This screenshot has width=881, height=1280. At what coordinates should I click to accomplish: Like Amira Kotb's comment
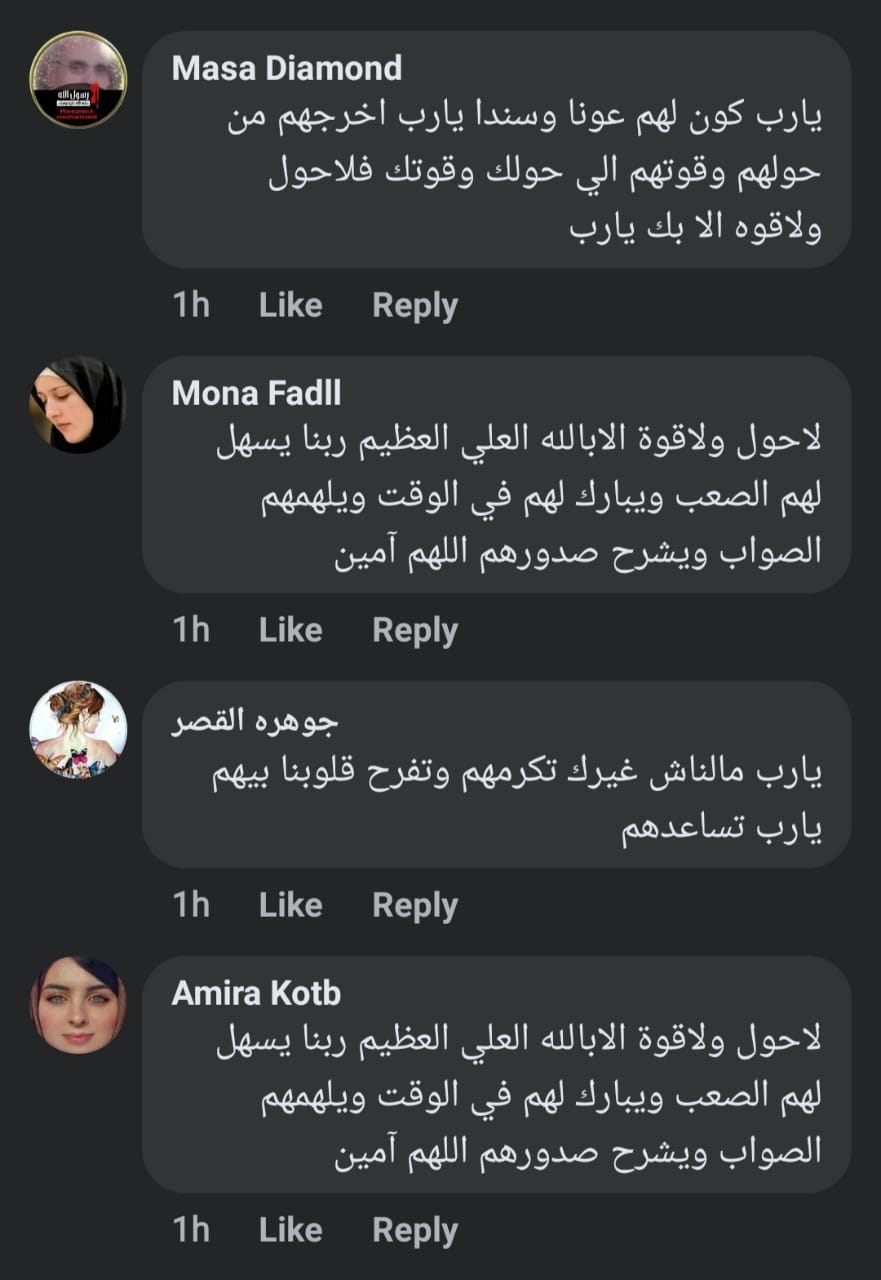[x=290, y=1230]
